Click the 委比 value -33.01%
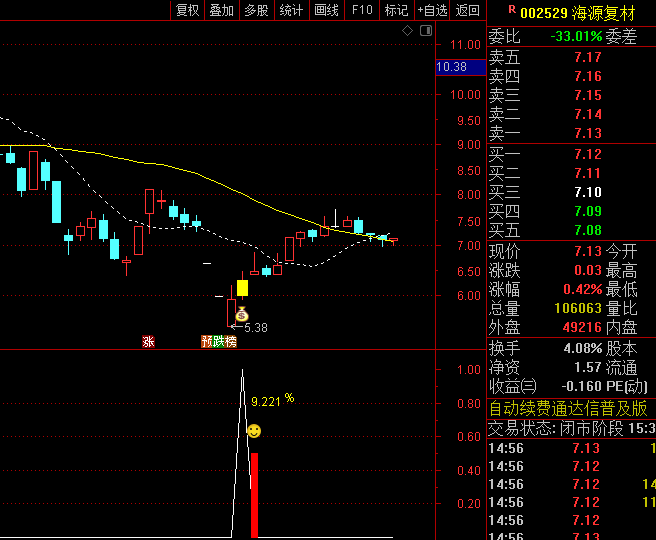Viewport: 656px width, 540px height. tap(576, 36)
